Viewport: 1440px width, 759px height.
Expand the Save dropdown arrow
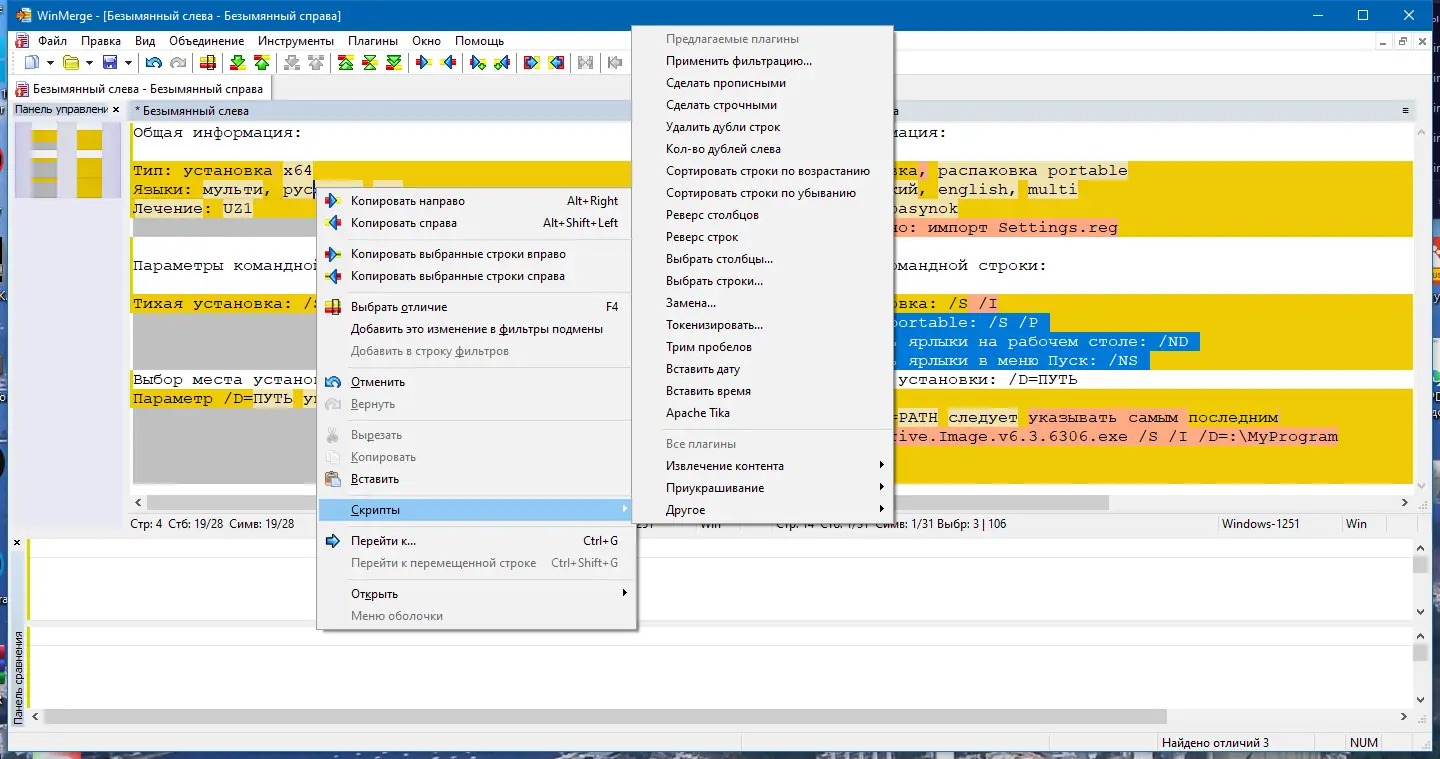(128, 63)
